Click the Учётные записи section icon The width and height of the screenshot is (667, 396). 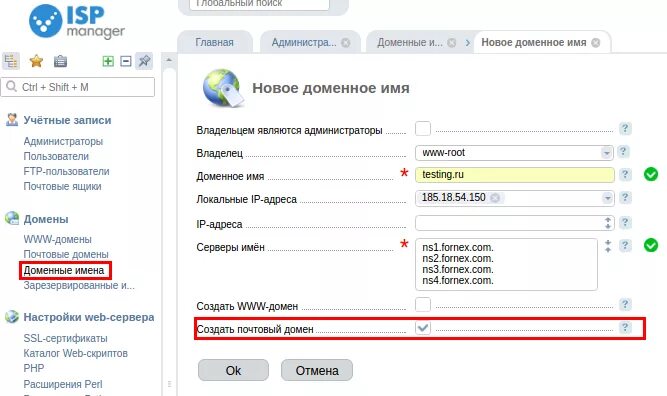coord(12,120)
